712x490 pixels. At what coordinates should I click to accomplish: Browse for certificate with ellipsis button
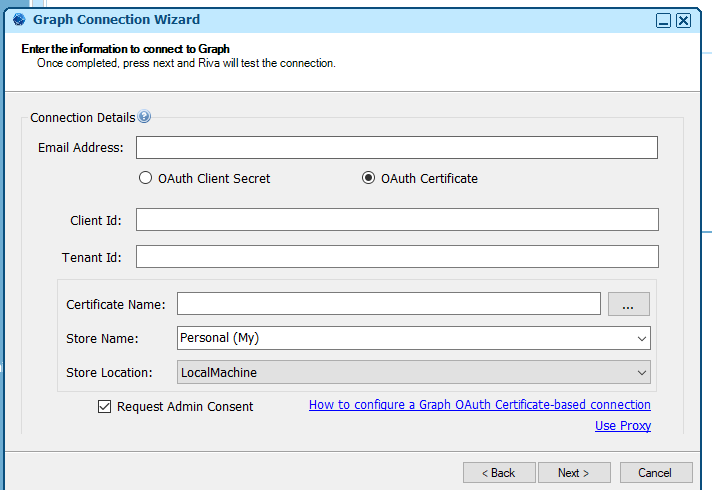(629, 304)
